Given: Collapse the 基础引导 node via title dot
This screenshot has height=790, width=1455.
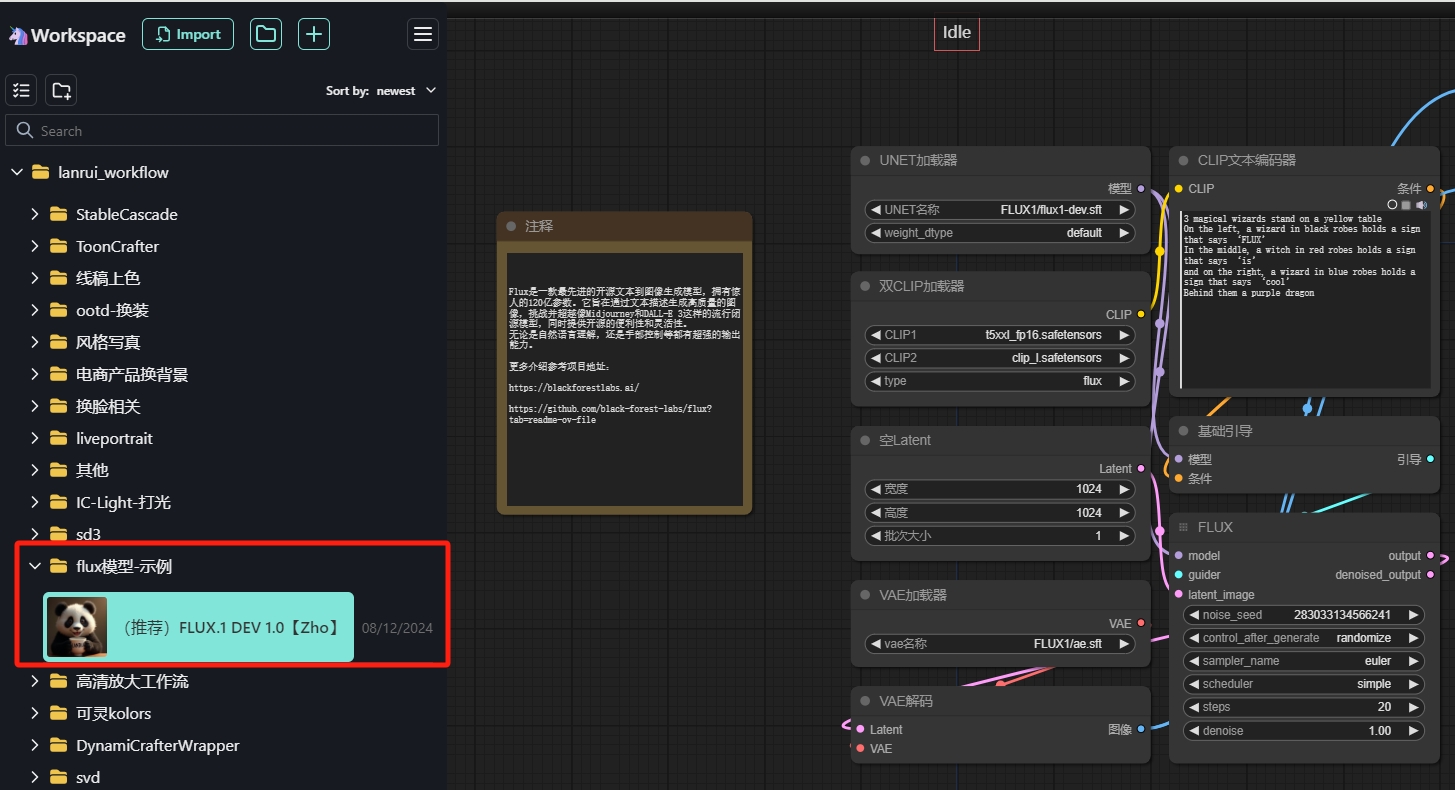Looking at the screenshot, I should pyautogui.click(x=1183, y=431).
